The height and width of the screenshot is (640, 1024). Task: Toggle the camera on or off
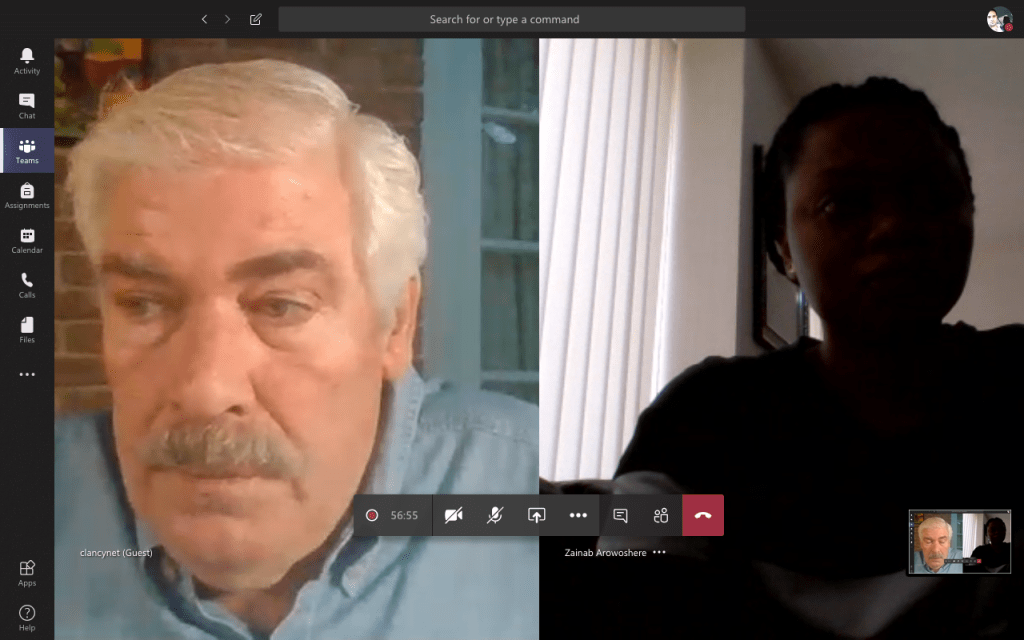tap(454, 515)
